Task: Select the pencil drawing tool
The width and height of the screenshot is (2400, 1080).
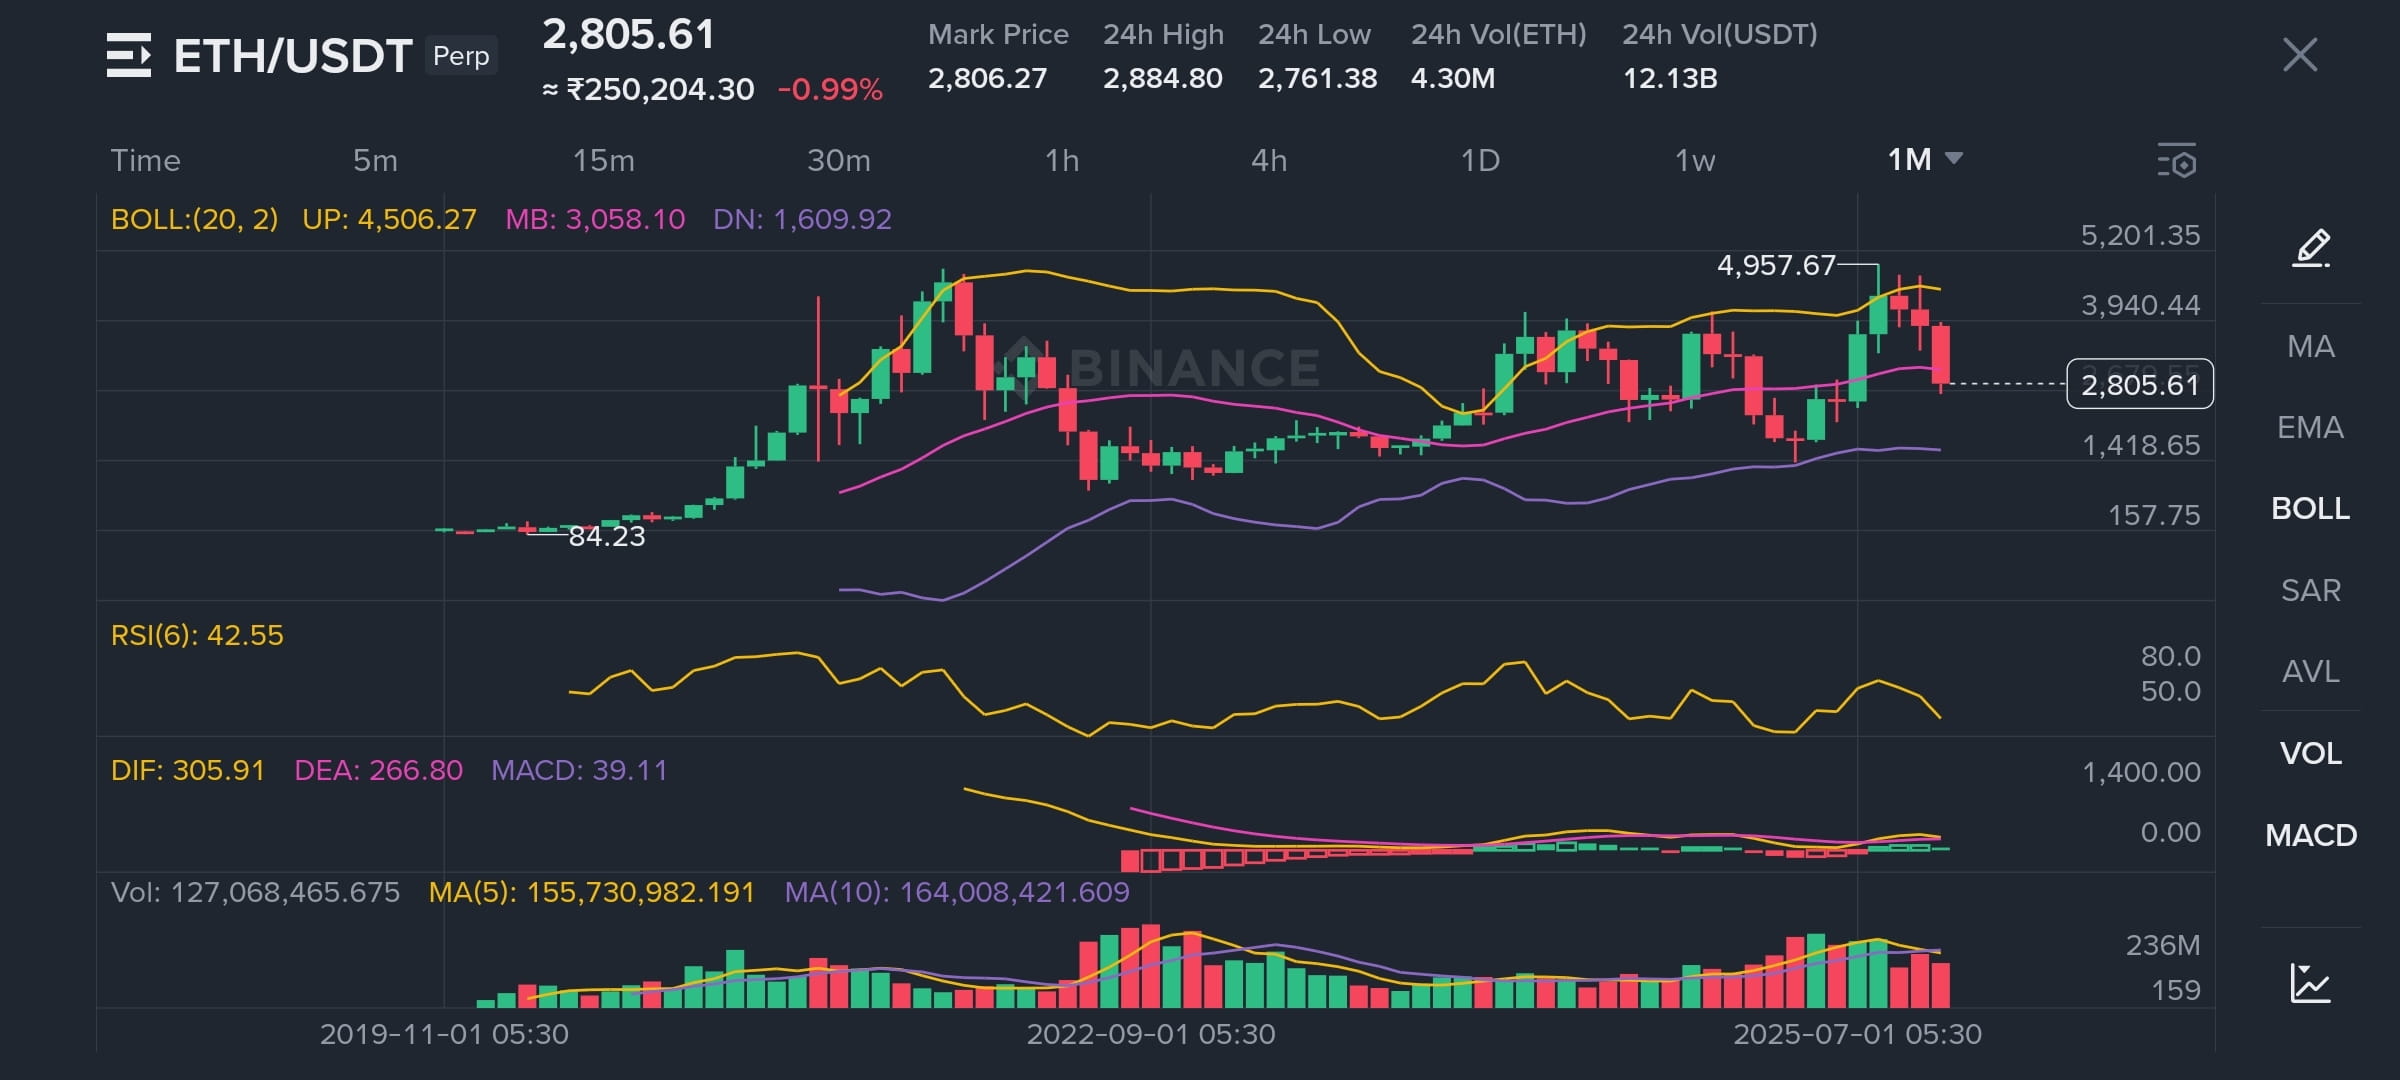Action: (x=2311, y=248)
